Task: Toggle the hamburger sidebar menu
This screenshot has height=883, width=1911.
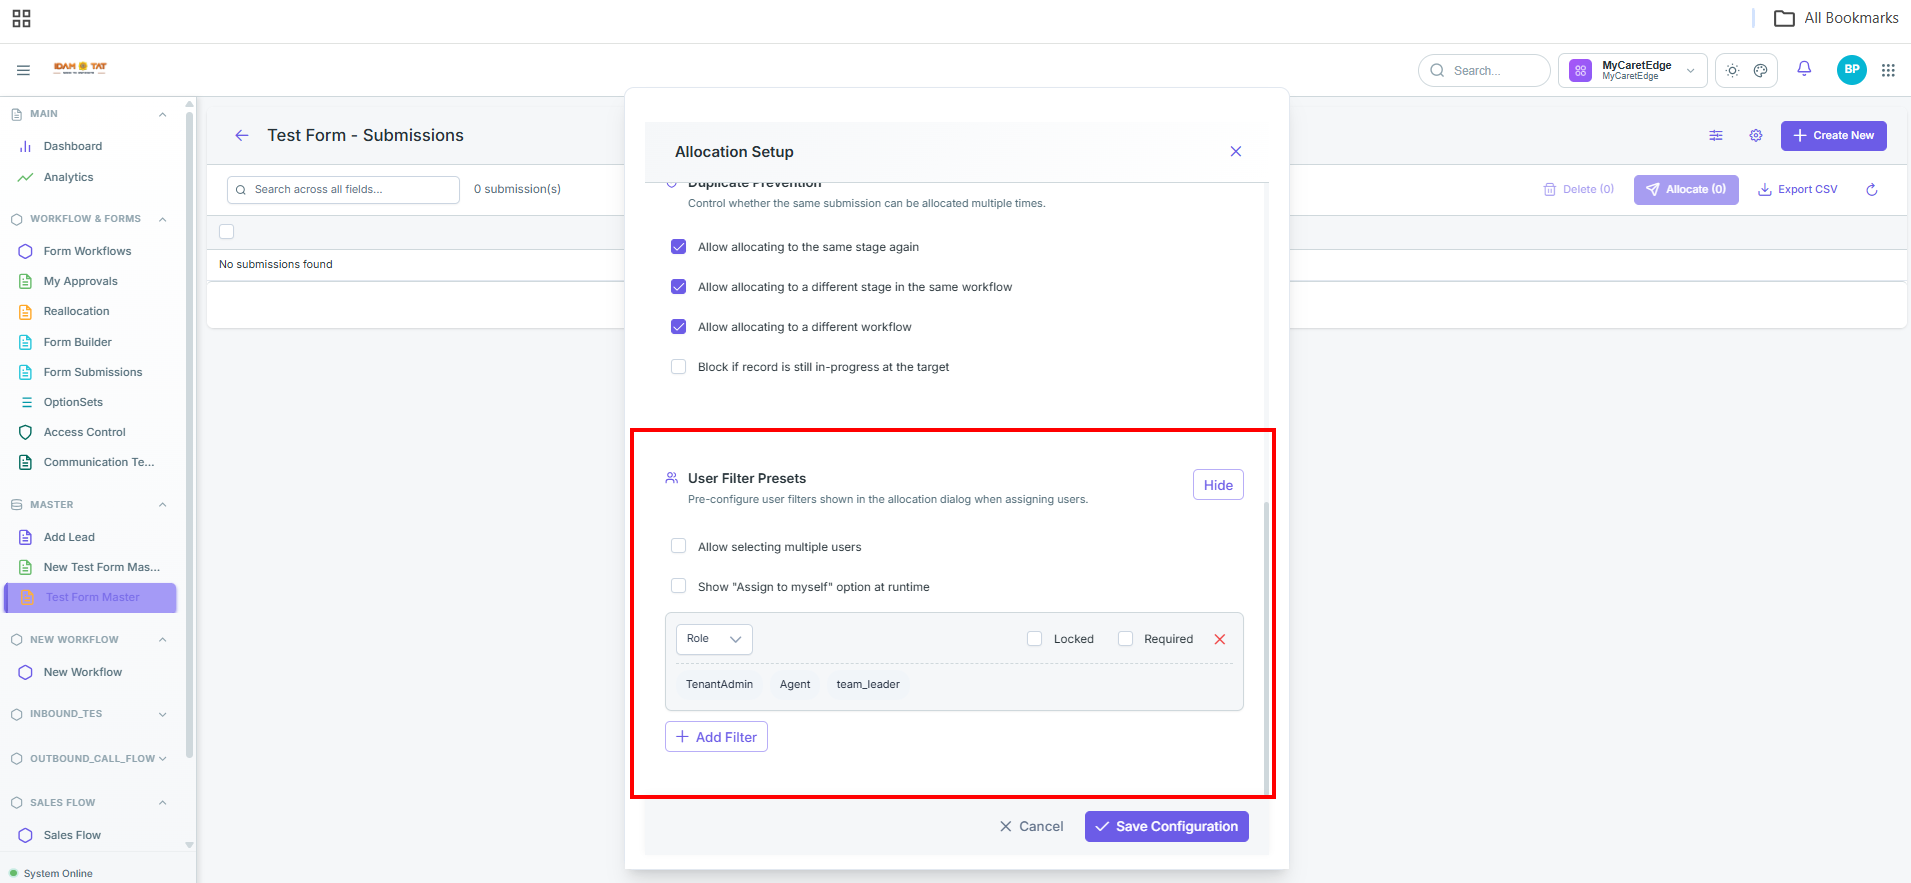Action: click(x=23, y=70)
